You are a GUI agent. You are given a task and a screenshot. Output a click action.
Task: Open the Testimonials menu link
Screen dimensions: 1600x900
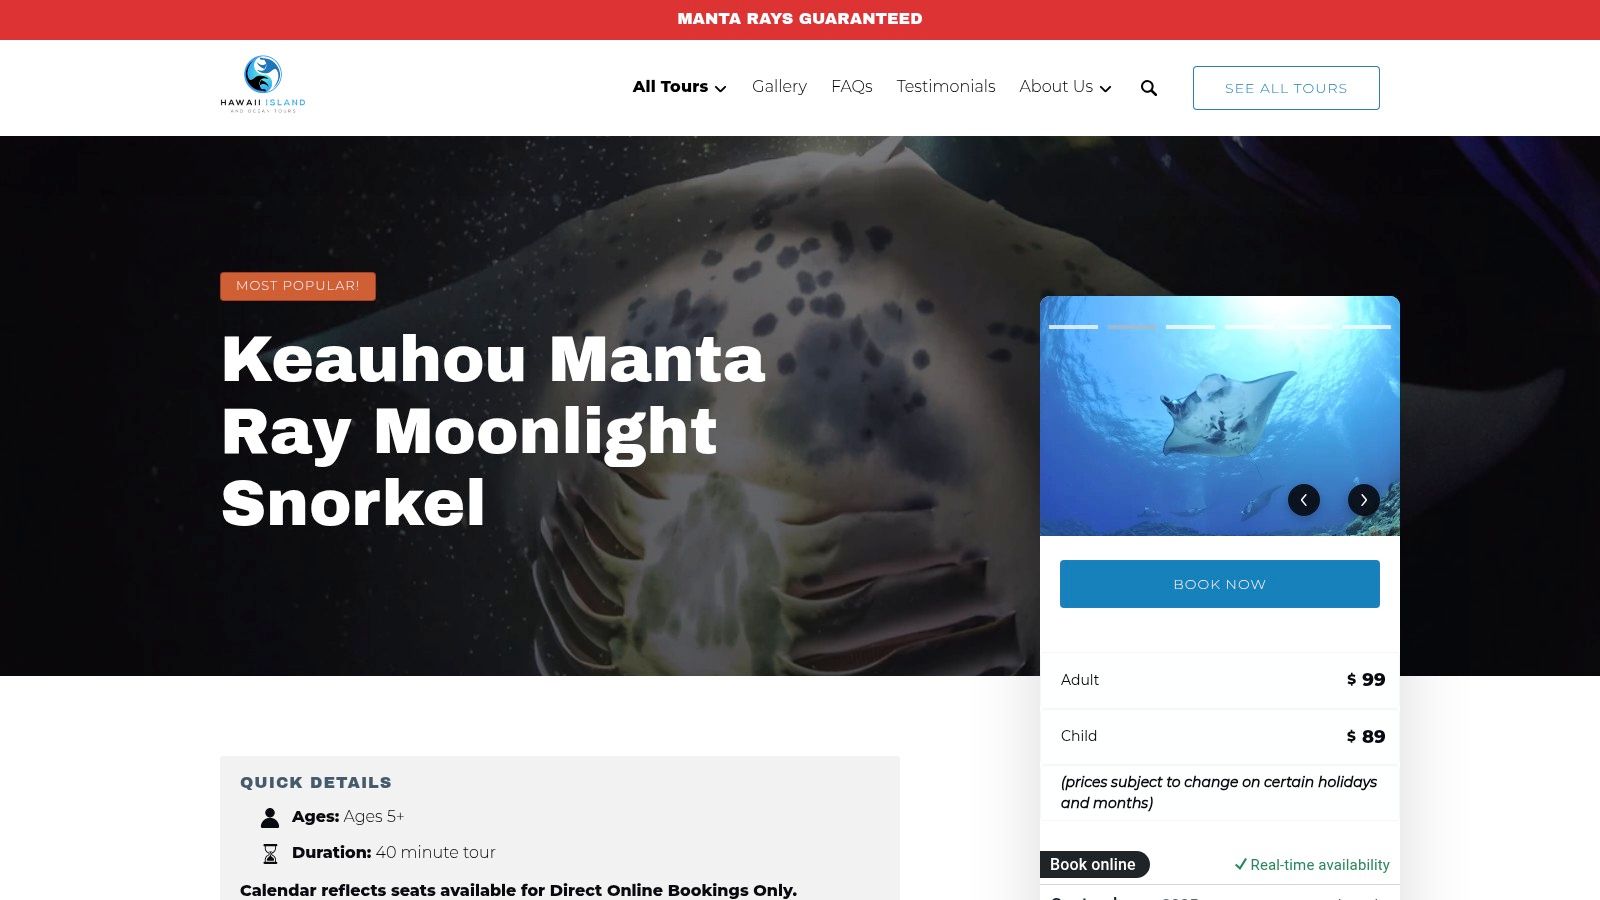(x=946, y=87)
